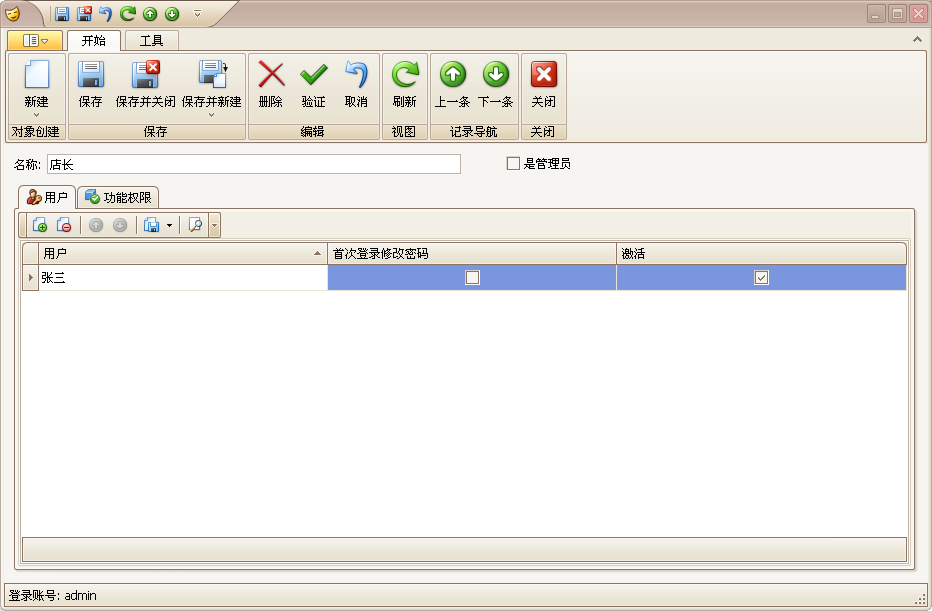Click search magnifier icon in grid toolbar
Image resolution: width=932 pixels, height=611 pixels.
[195, 225]
